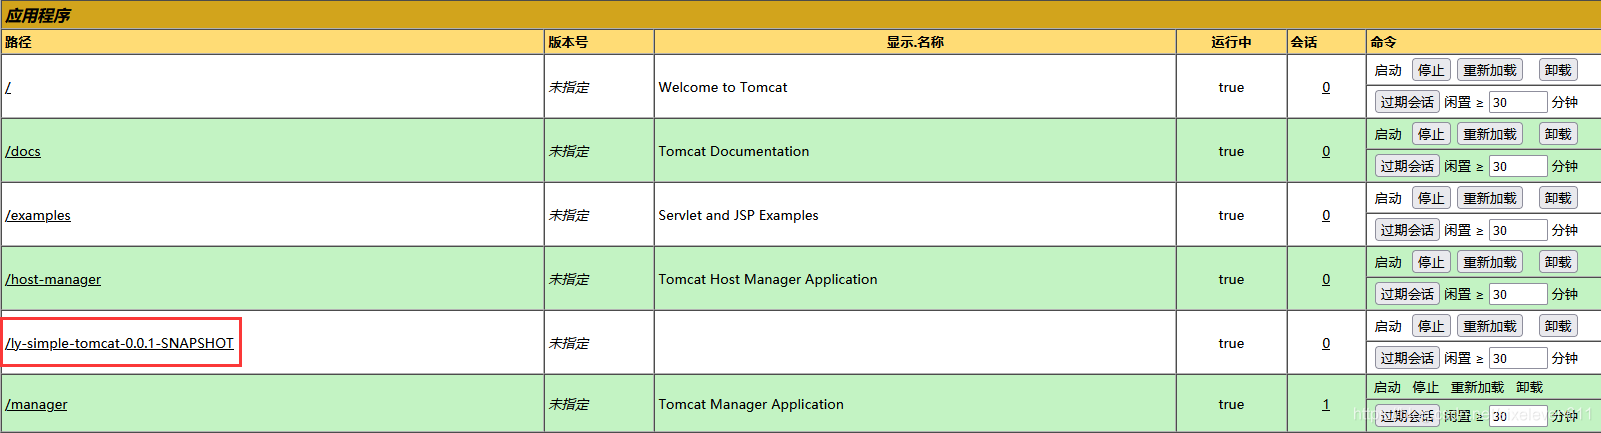Click idle minutes field for /docs
The image size is (1601, 433).
coord(1518,166)
